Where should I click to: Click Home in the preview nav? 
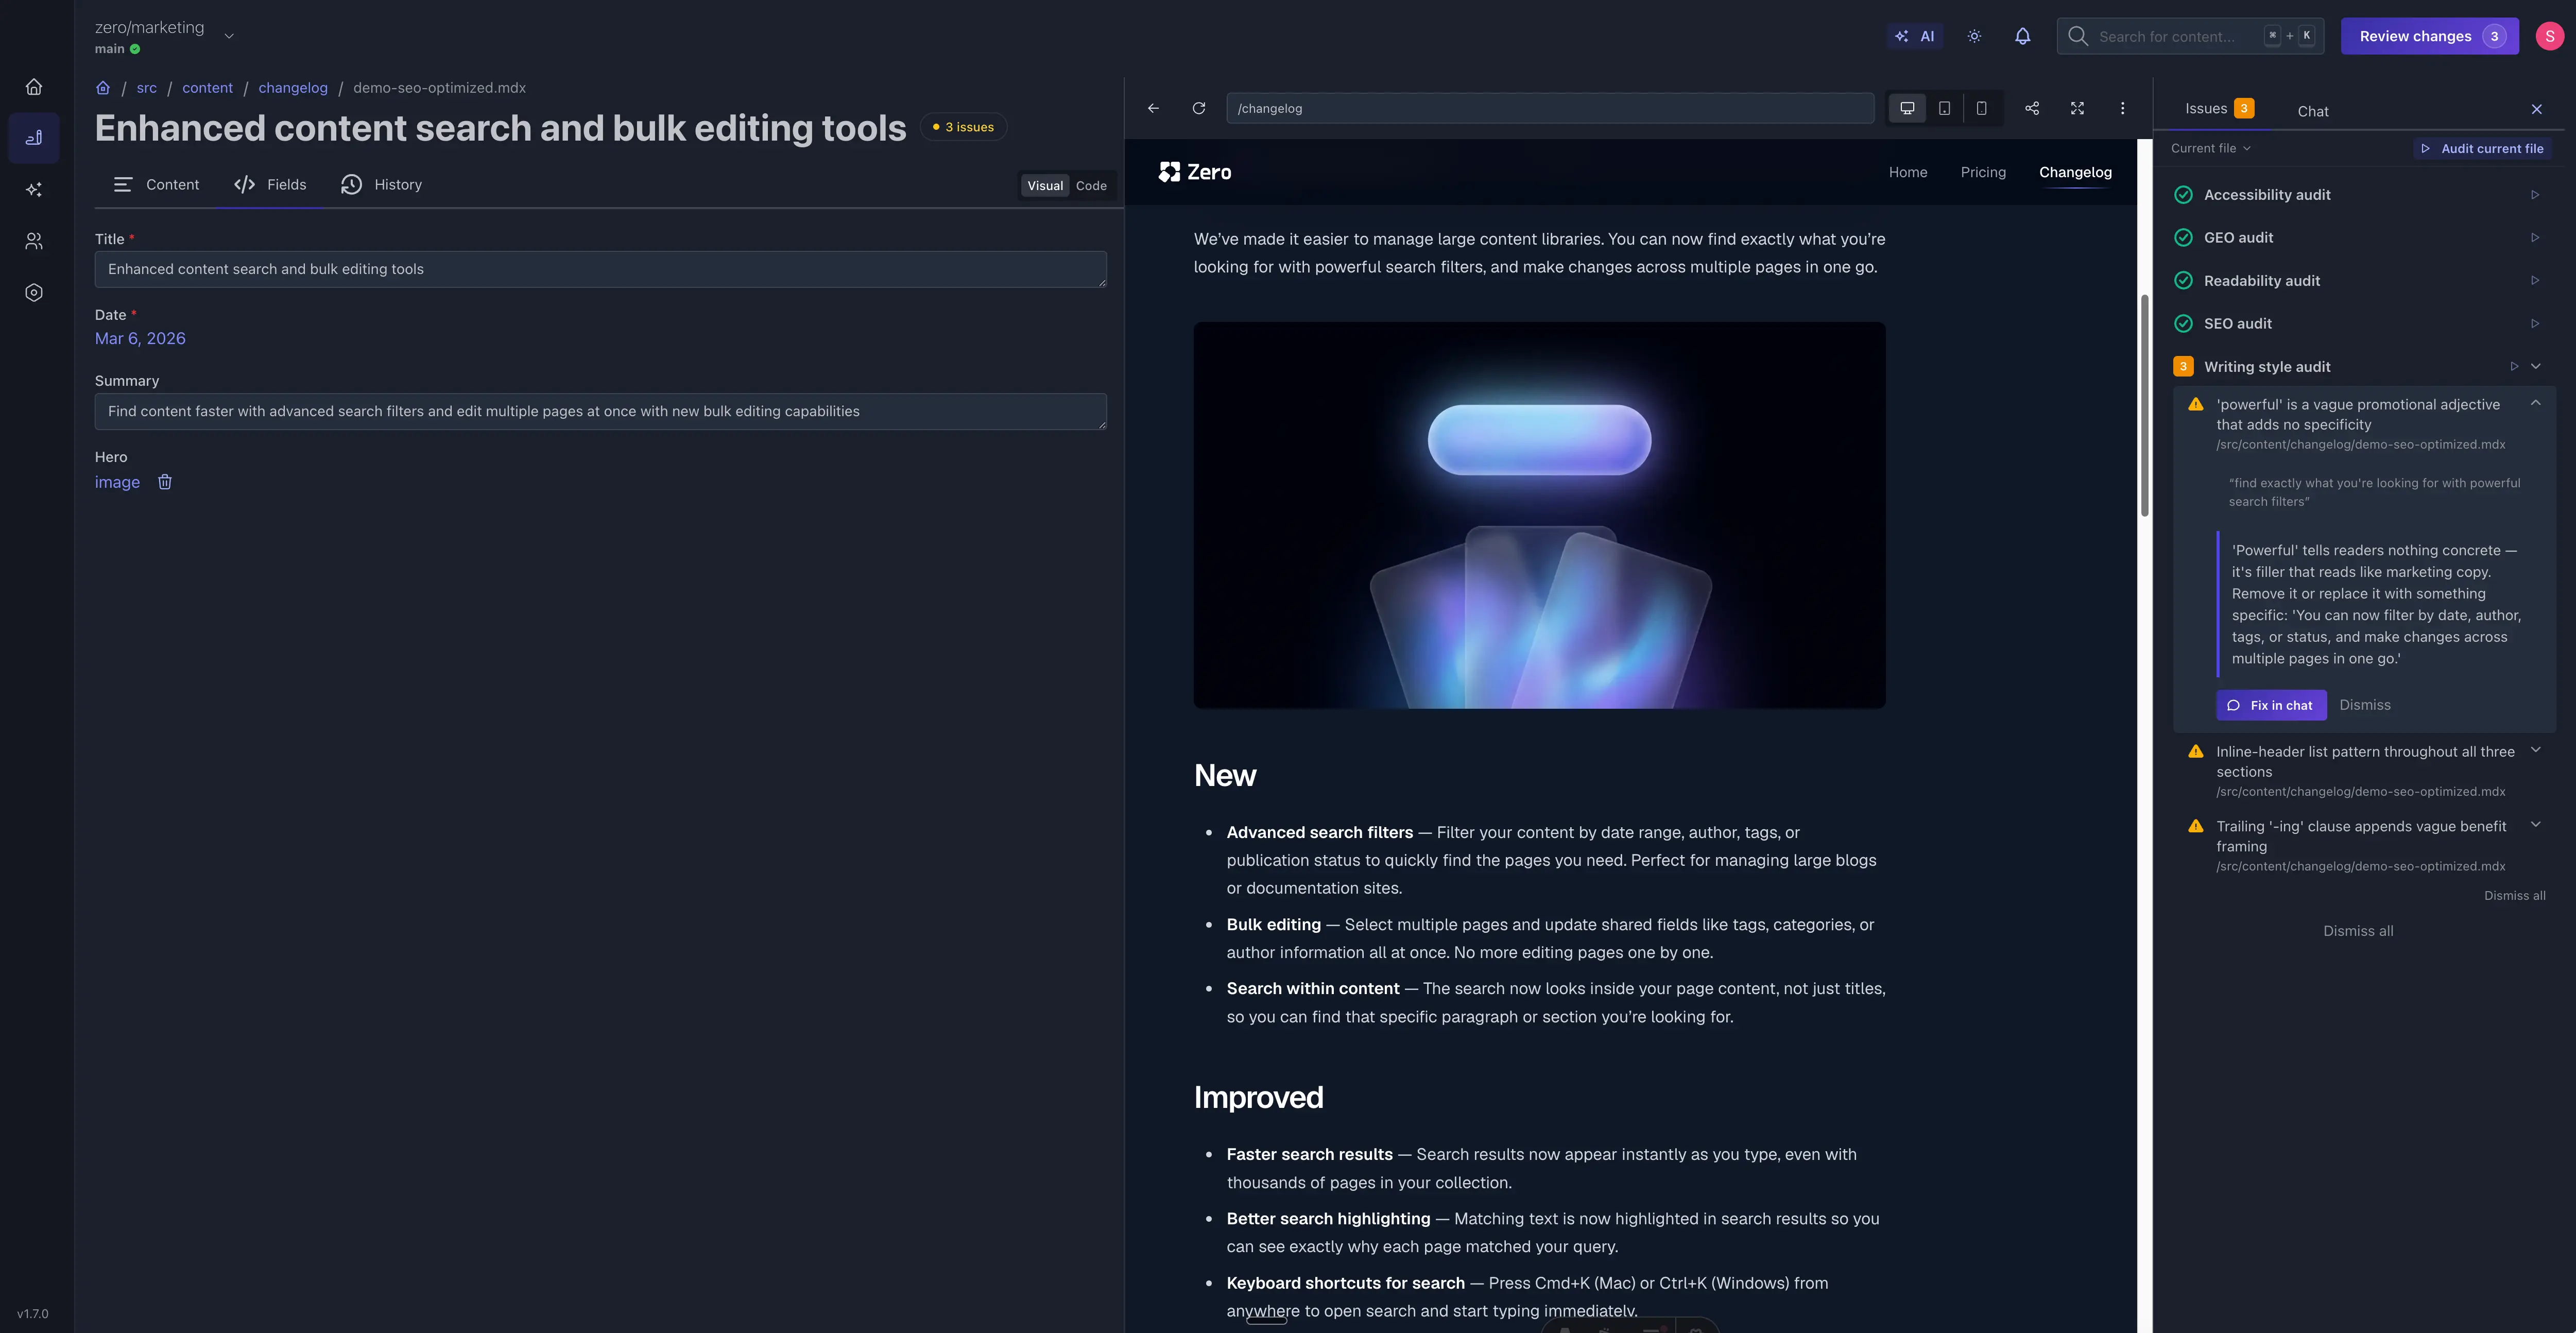(1908, 172)
